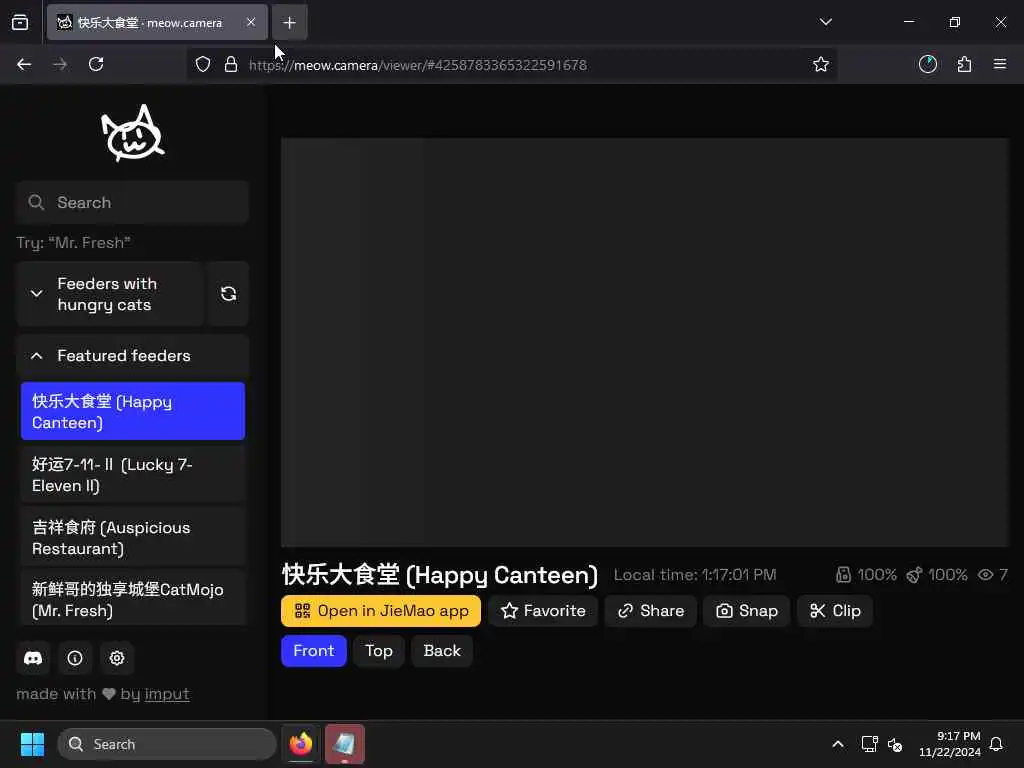
Task: Open the tracking protection shield icon
Action: [203, 65]
